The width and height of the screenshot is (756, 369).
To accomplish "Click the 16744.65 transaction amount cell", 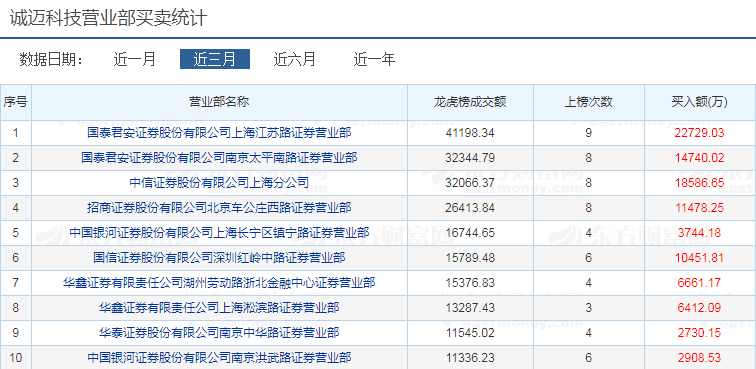I will [470, 233].
